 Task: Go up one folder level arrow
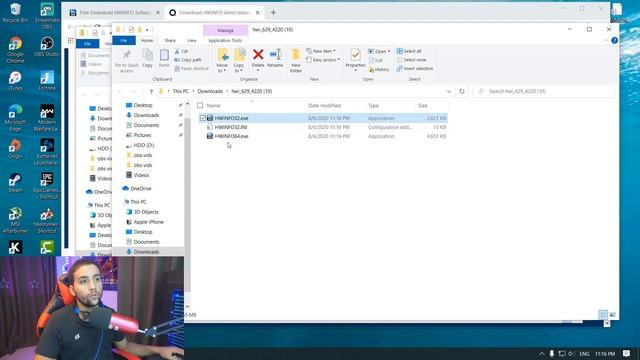click(x=151, y=91)
